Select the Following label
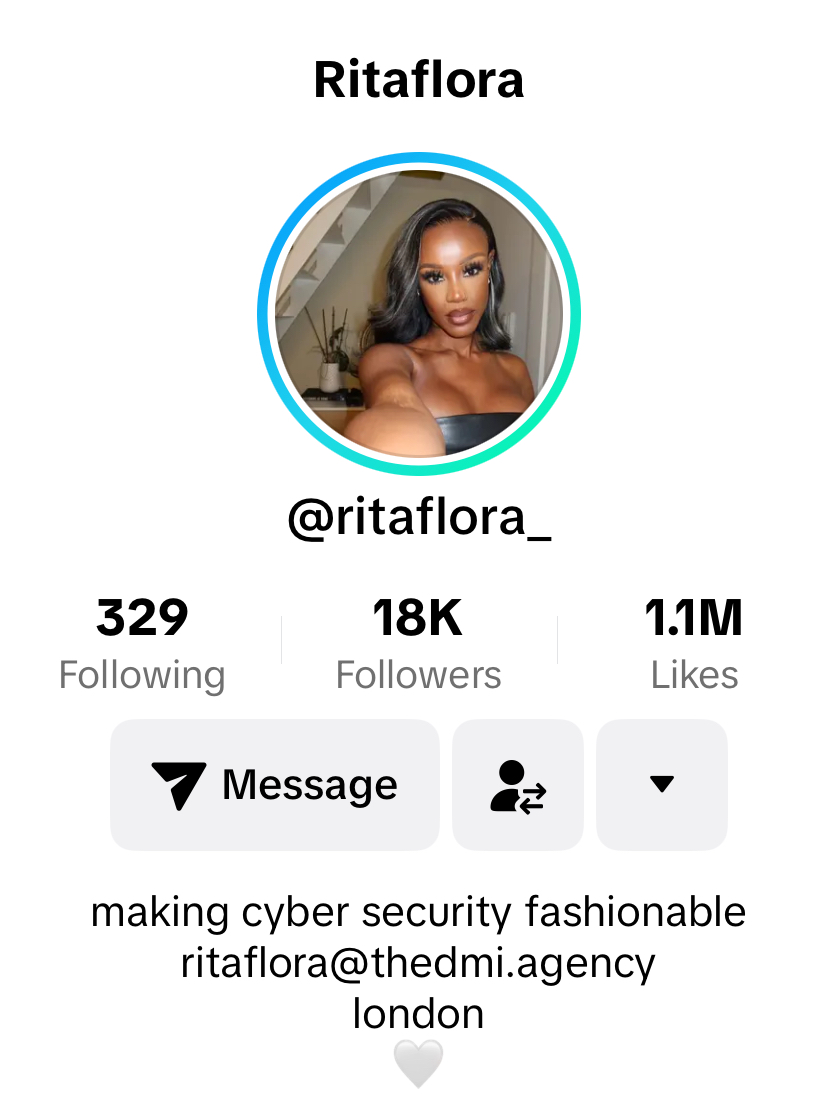814x1114 pixels. (x=142, y=676)
